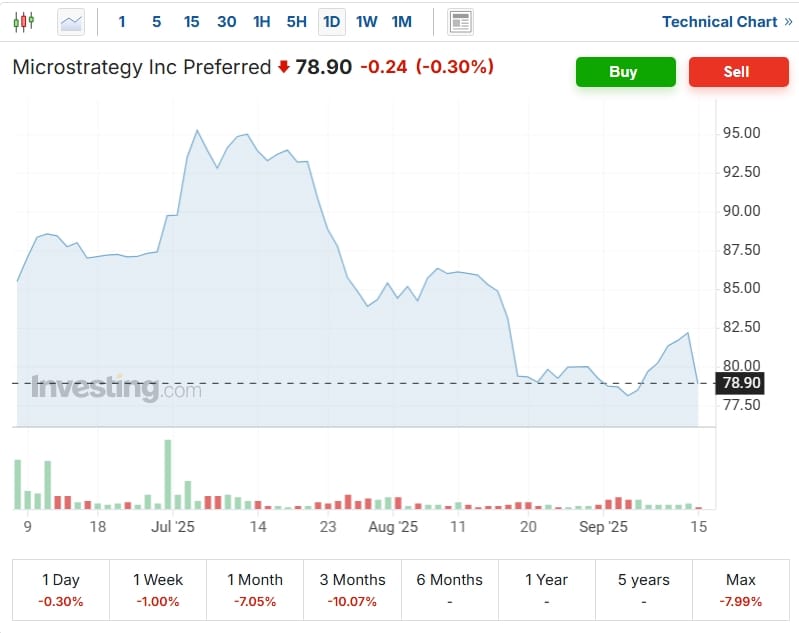Select the 1W interval
This screenshot has height=633, width=799.
point(366,22)
